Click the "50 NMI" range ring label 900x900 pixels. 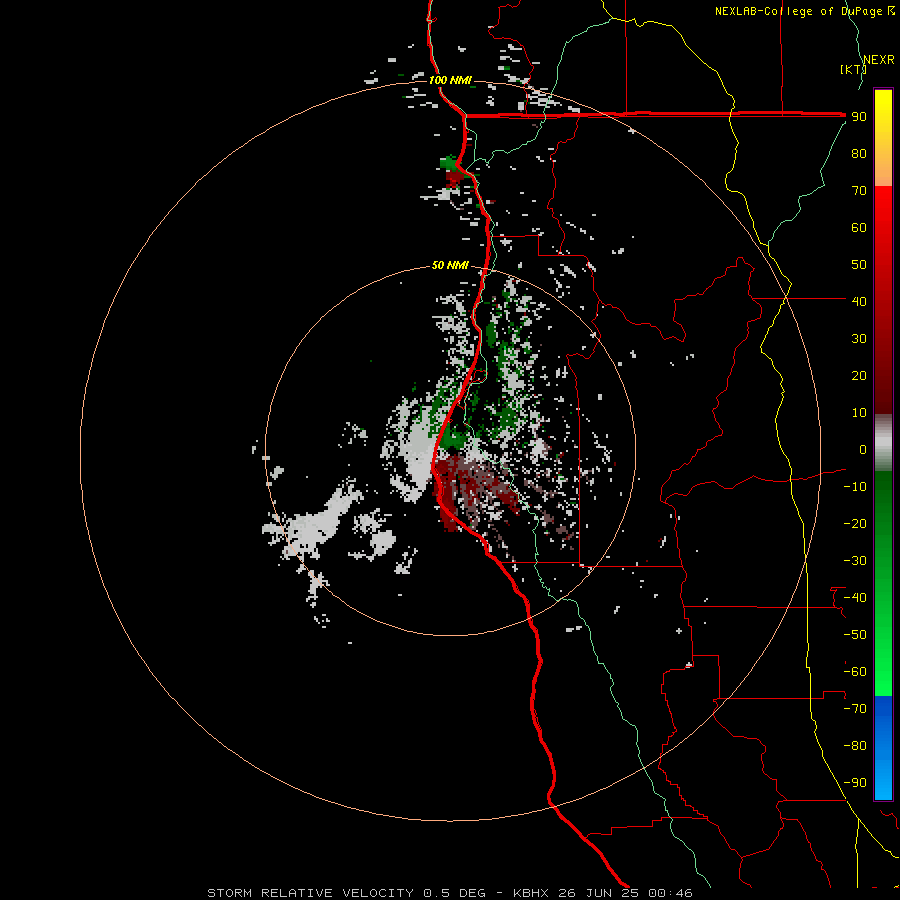click(450, 265)
